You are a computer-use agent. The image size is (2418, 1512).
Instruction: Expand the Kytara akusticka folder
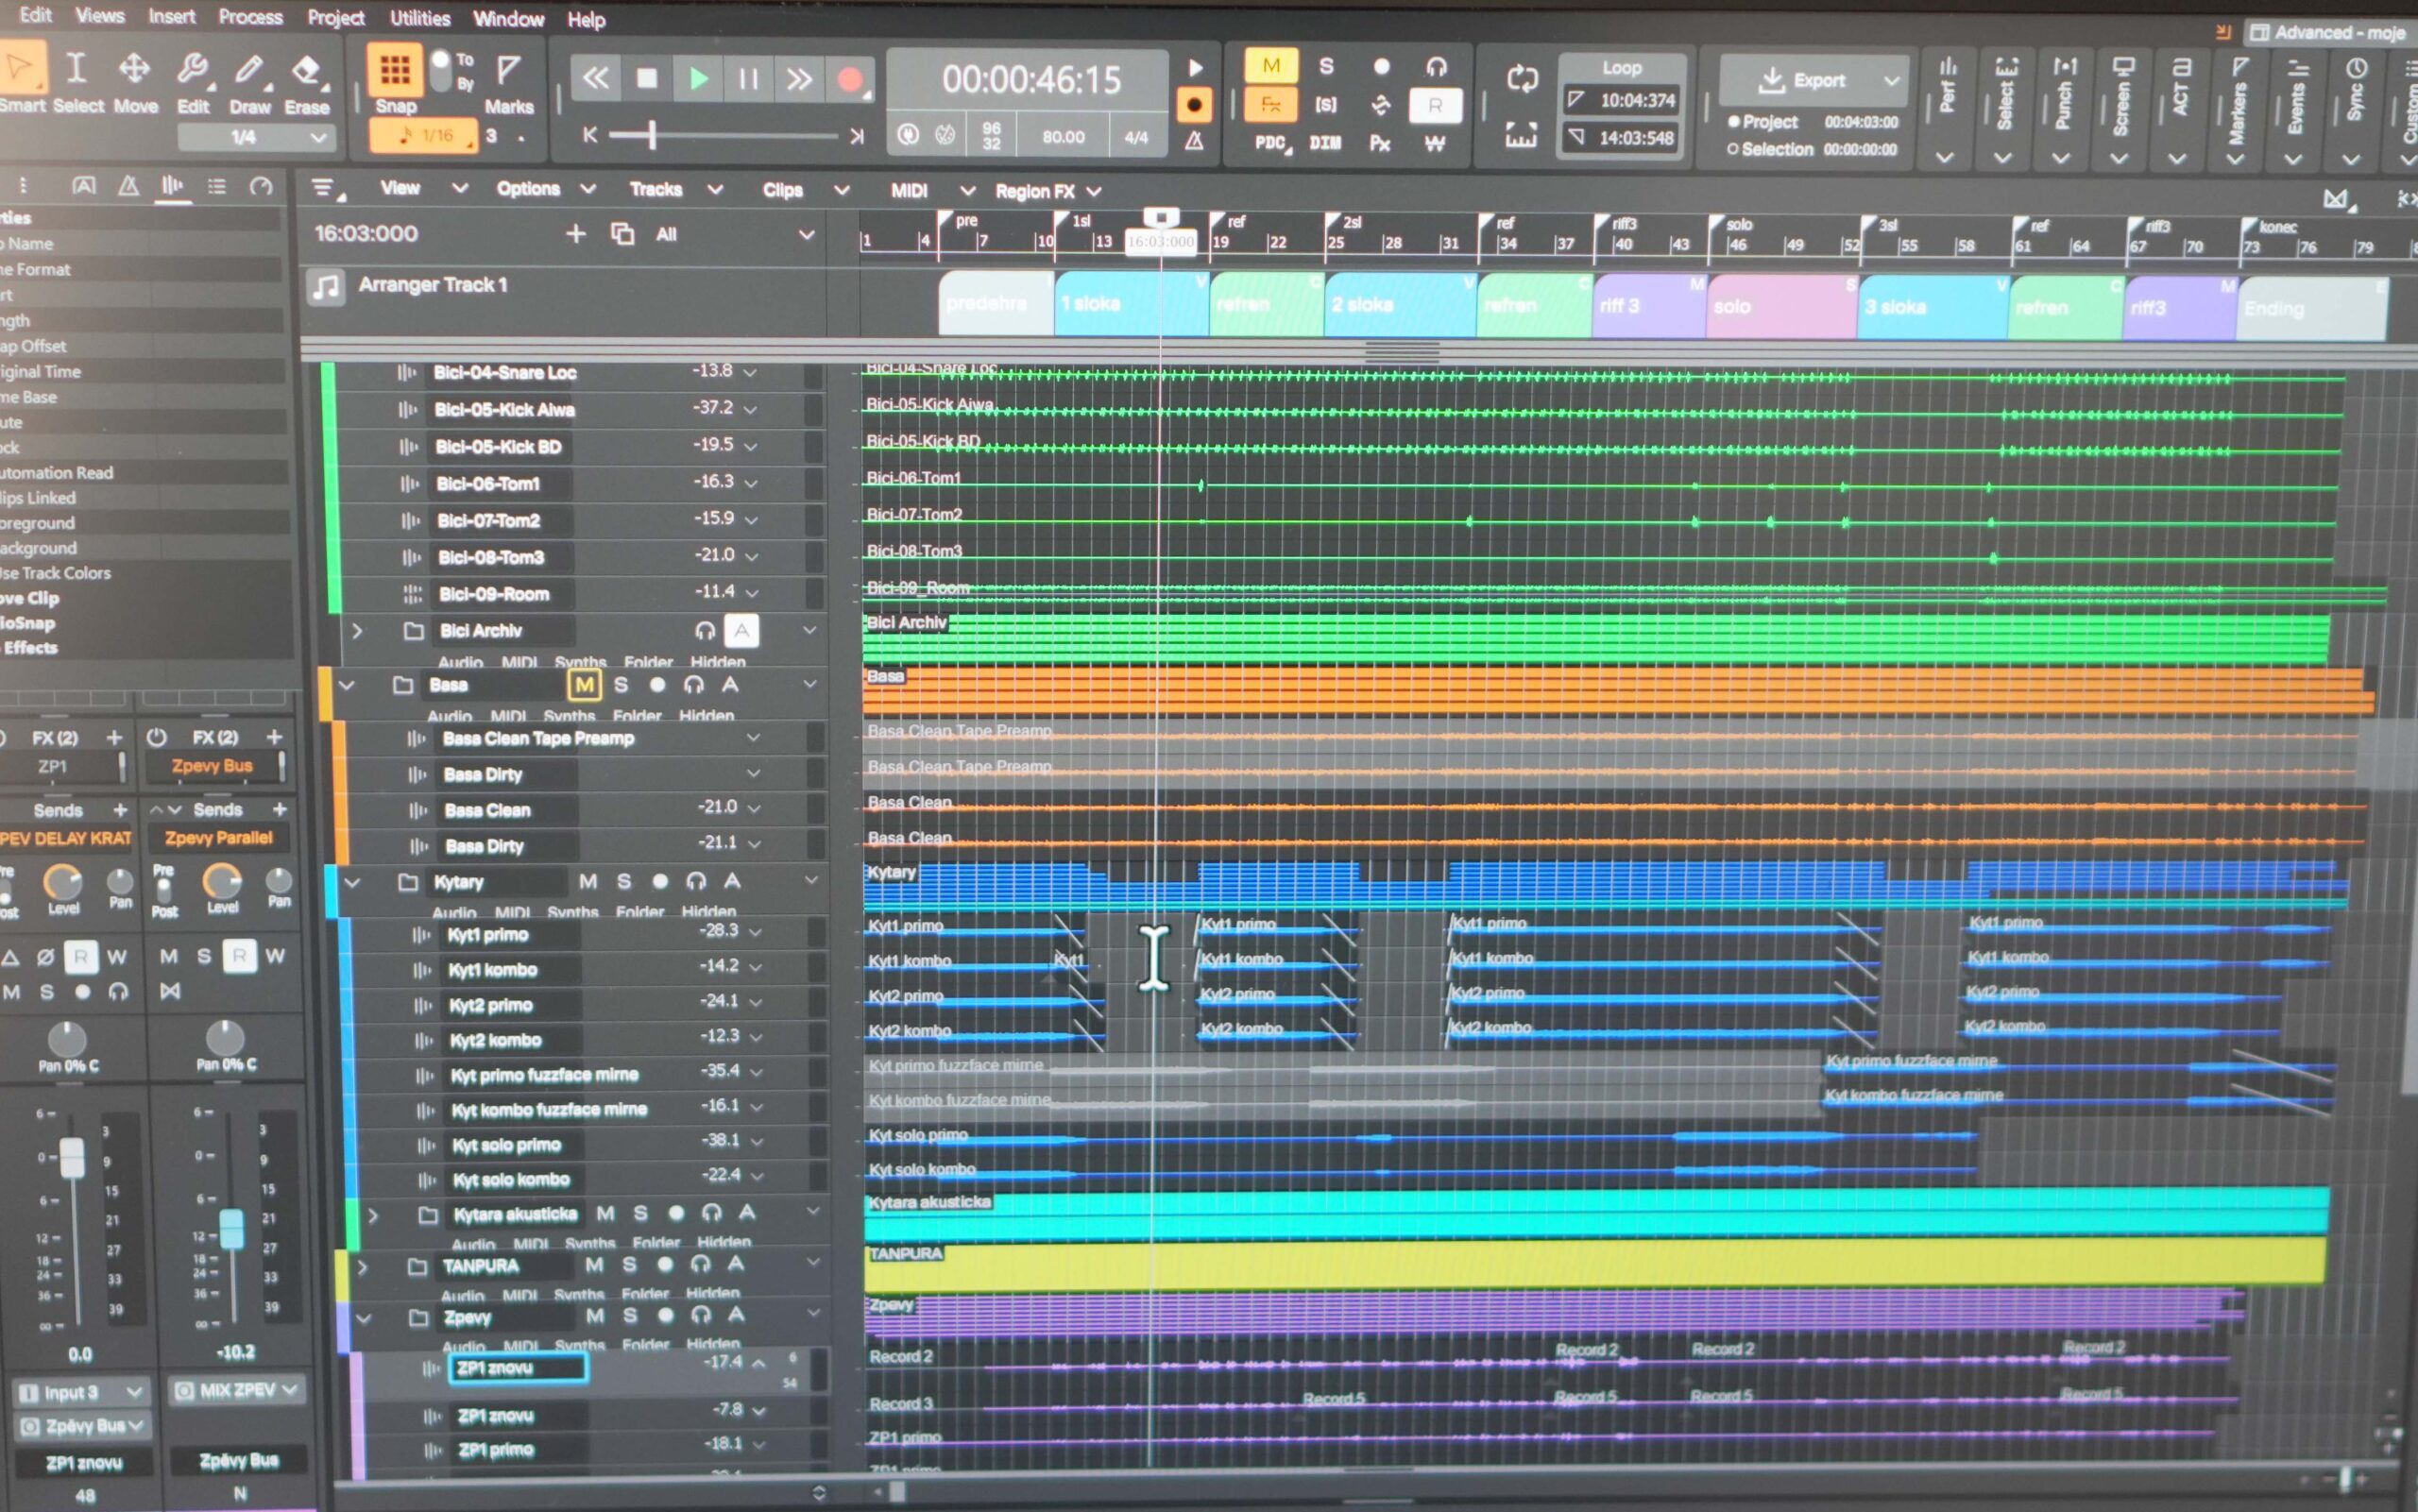[373, 1216]
